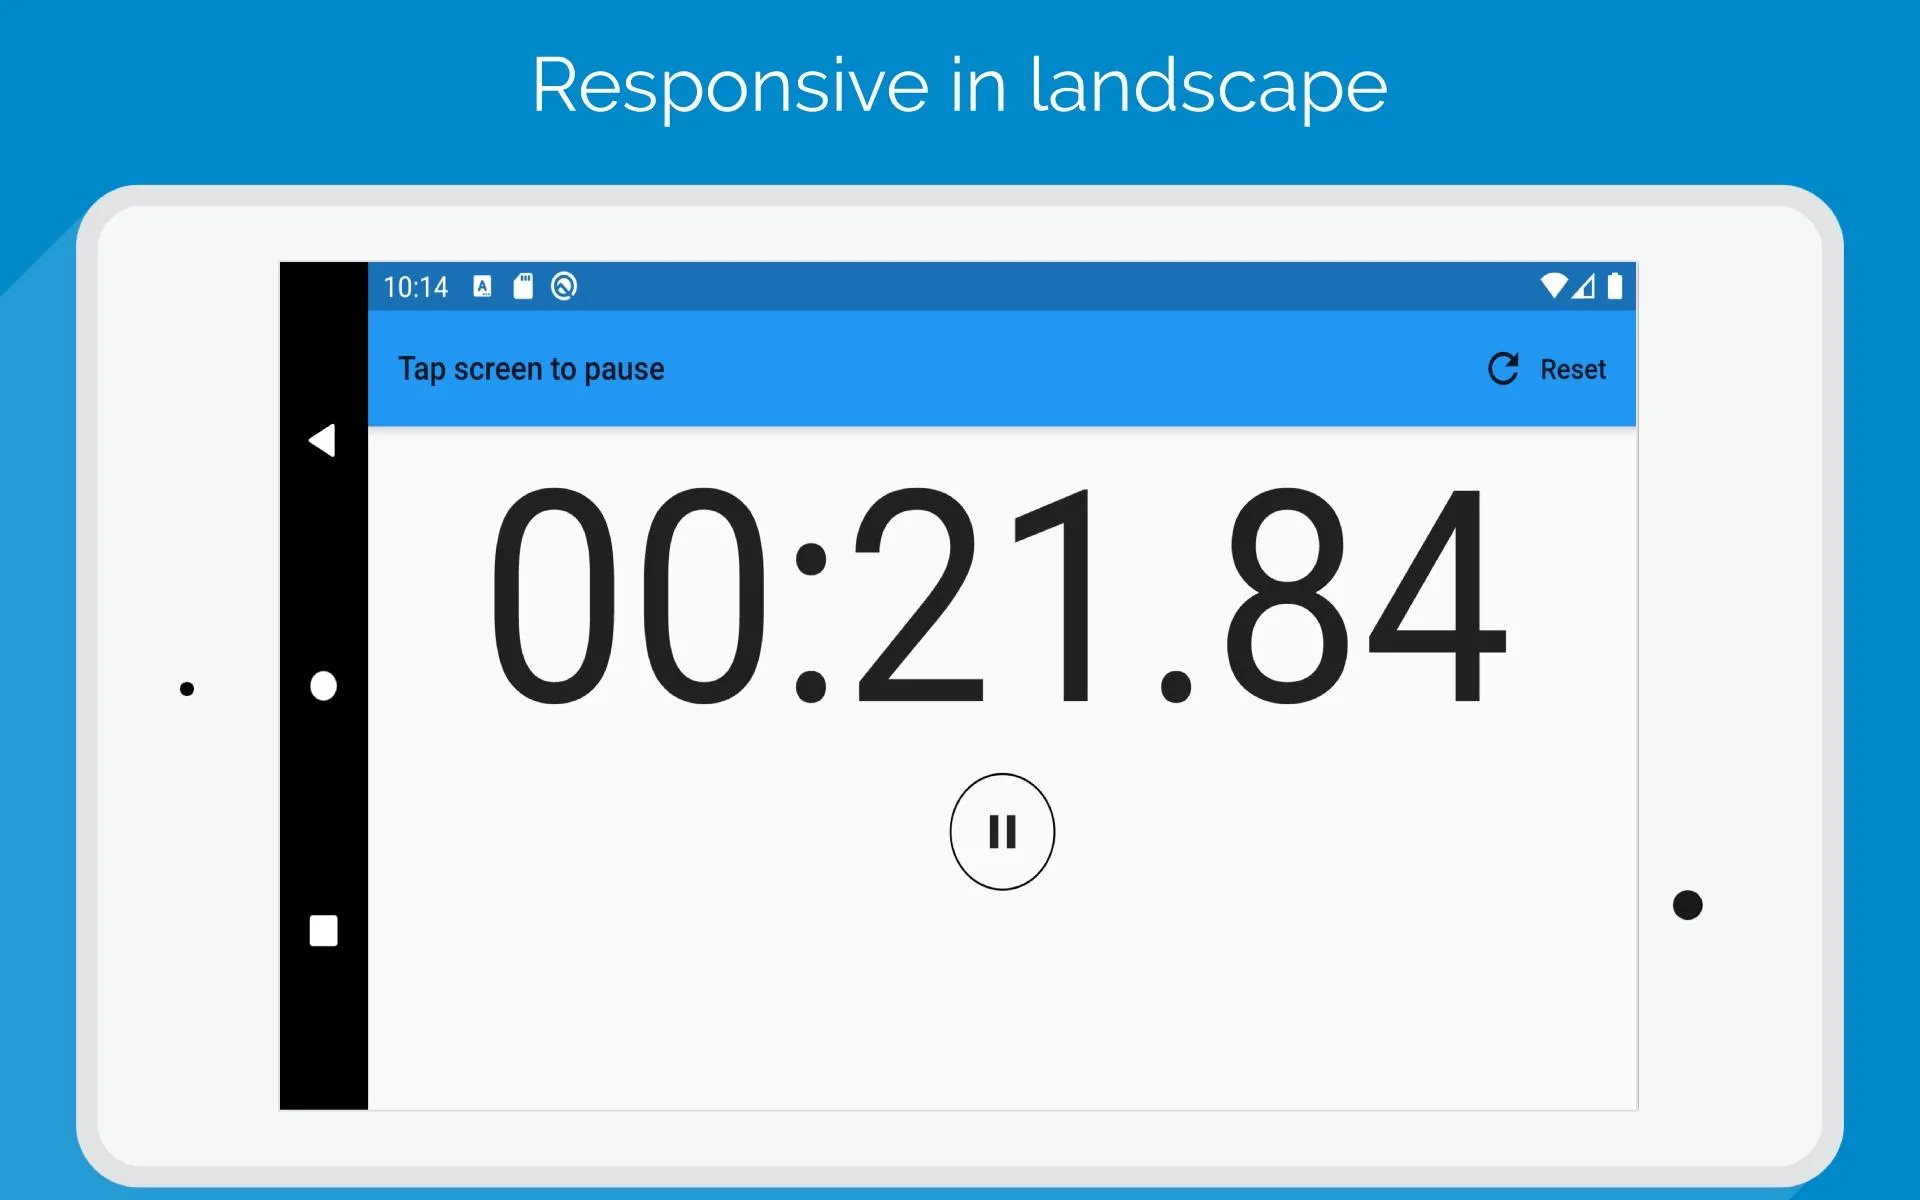Click the system clock at 10:14
This screenshot has width=1920, height=1200.
(x=416, y=286)
